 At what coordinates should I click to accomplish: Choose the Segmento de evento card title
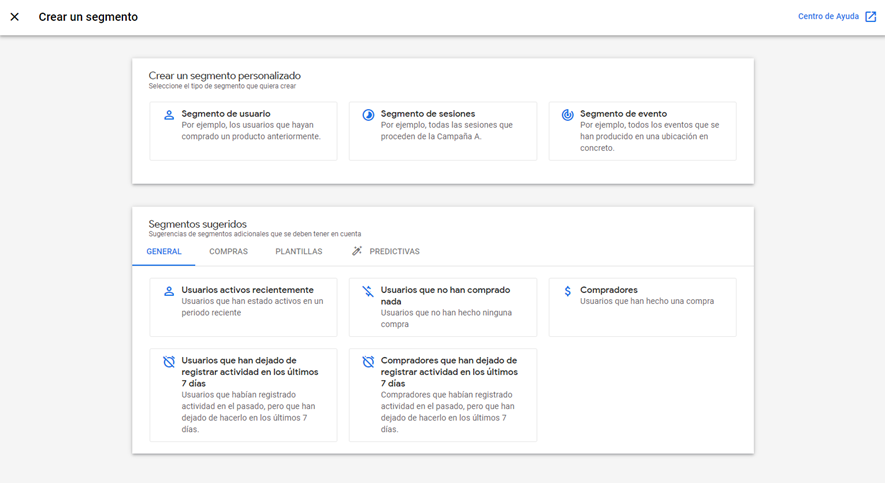[x=623, y=113]
